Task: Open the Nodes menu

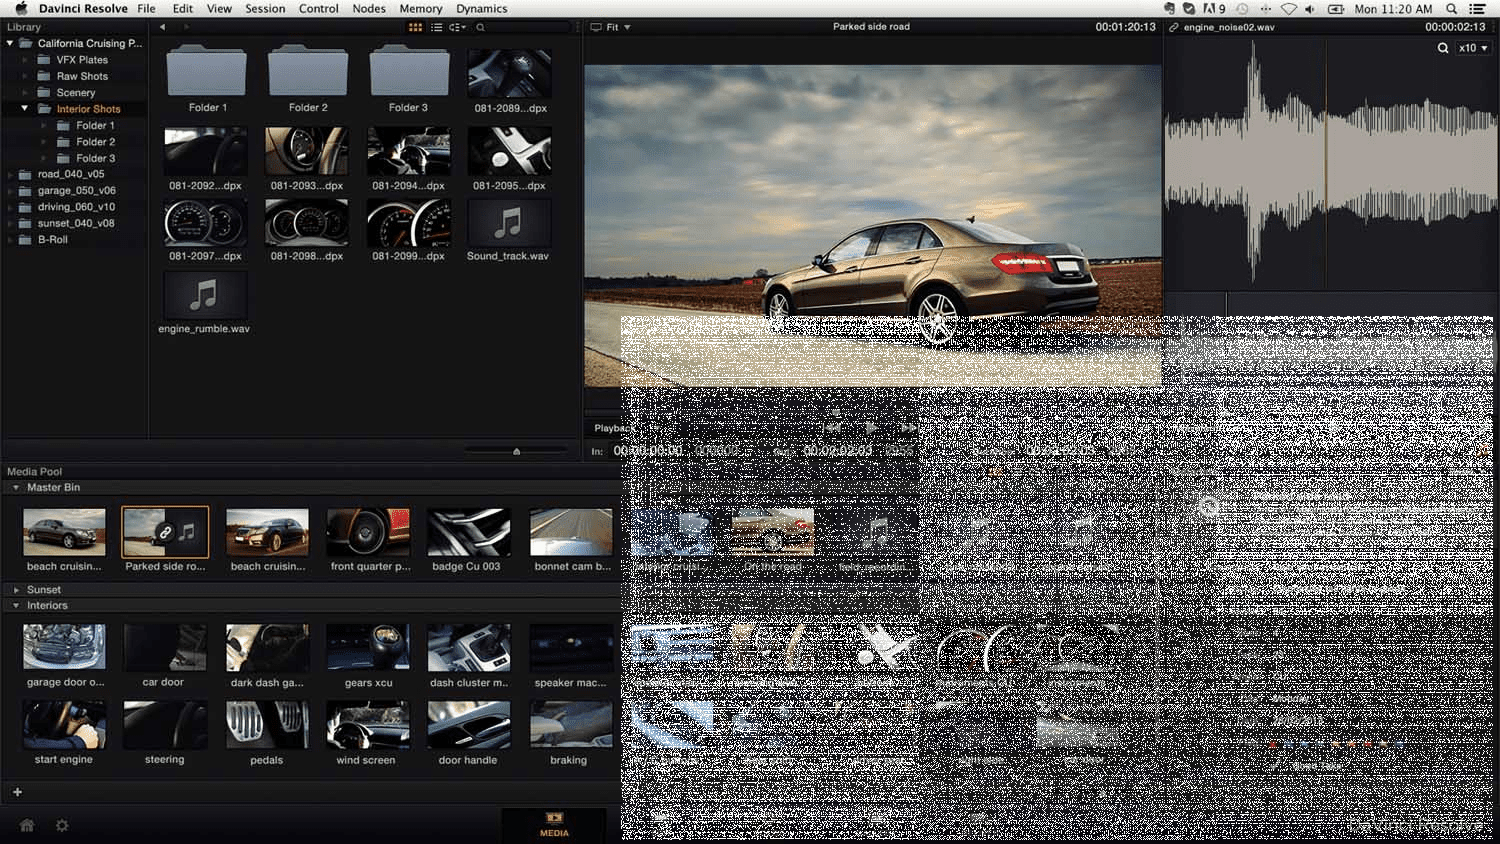Action: pos(368,8)
